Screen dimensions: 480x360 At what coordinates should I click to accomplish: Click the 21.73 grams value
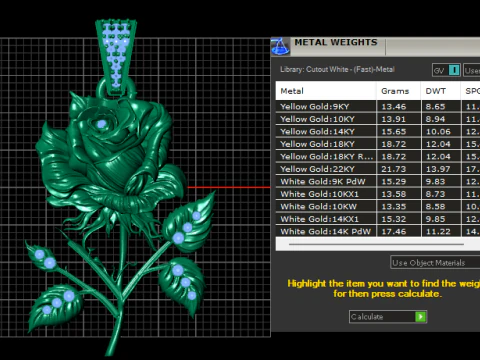pyautogui.click(x=394, y=169)
